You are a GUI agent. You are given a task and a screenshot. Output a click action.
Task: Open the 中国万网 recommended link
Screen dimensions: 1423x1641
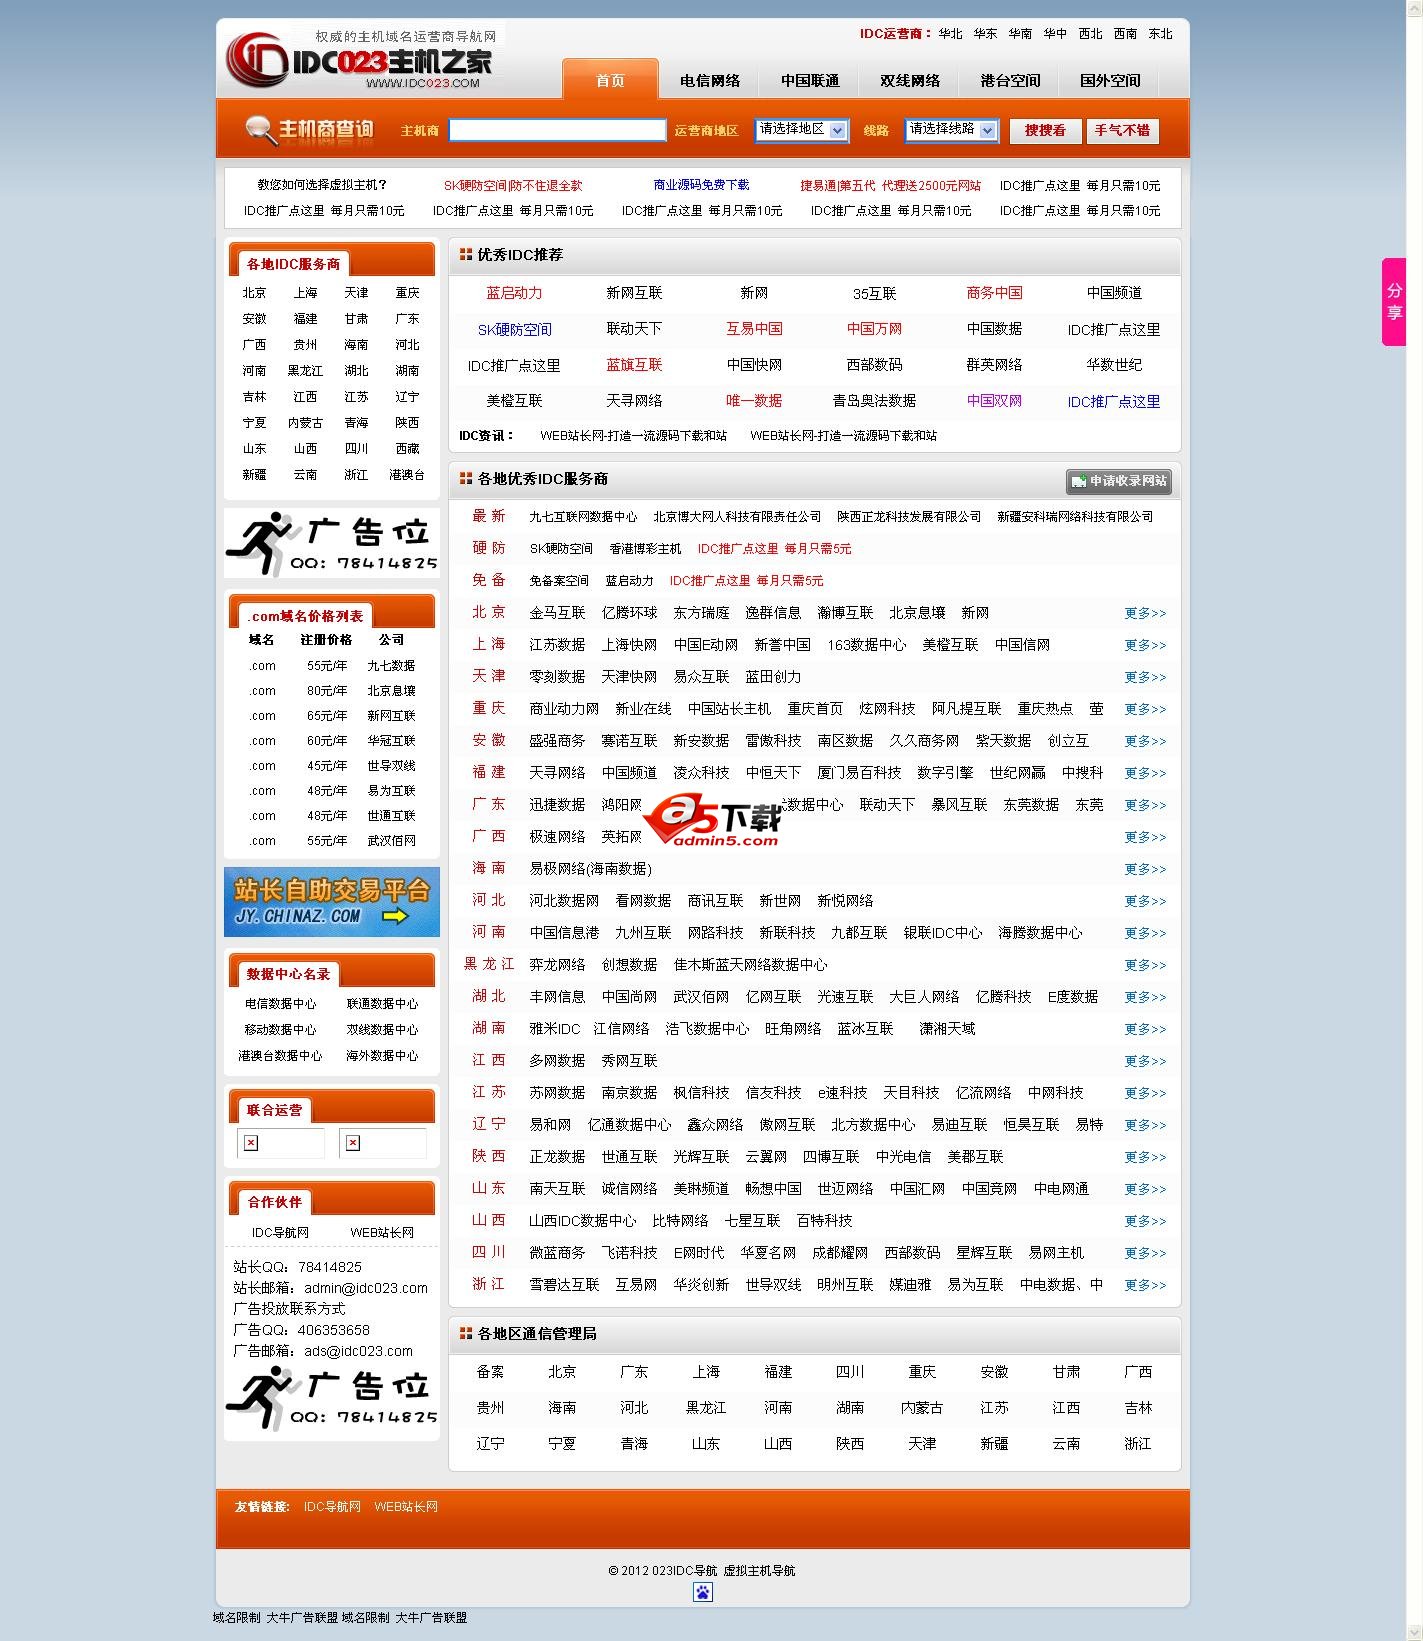874,329
